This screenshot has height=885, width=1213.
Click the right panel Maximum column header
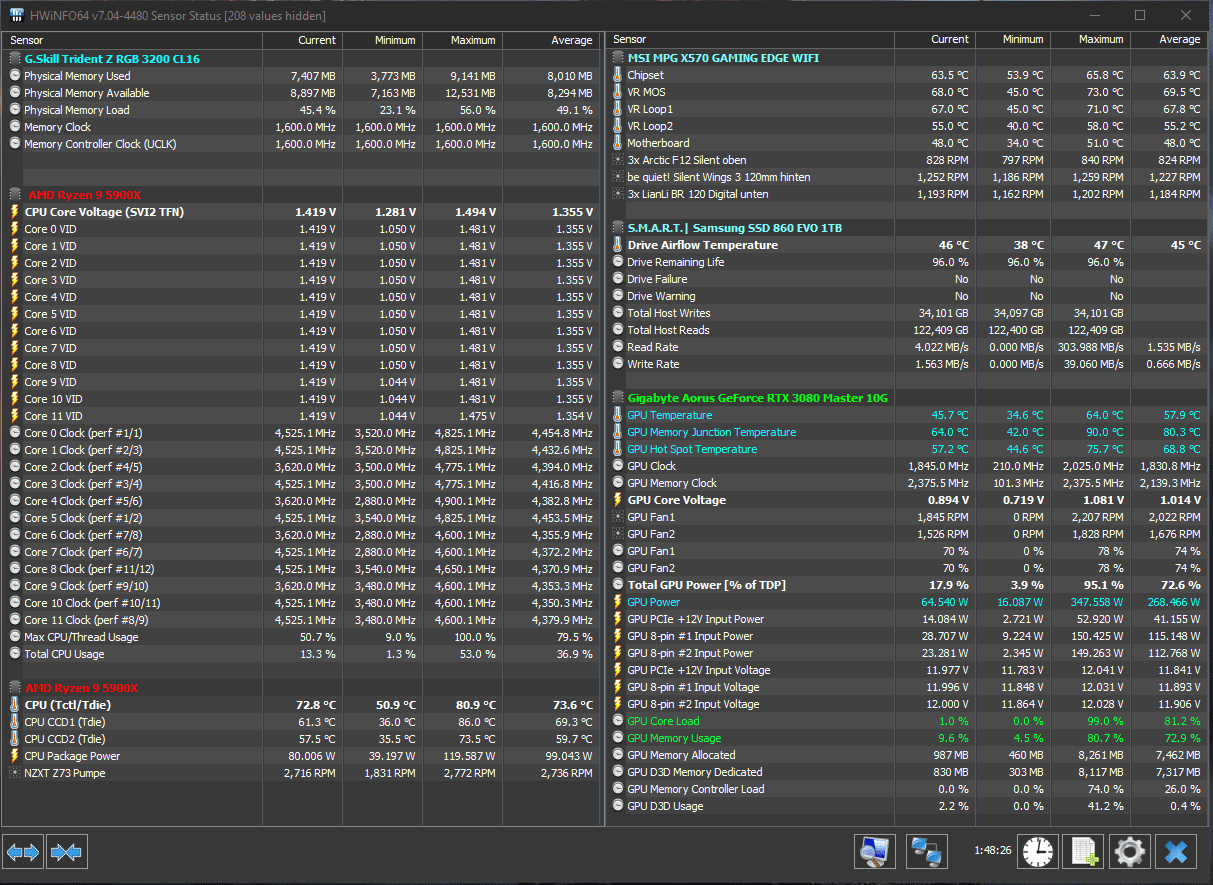pyautogui.click(x=1091, y=40)
